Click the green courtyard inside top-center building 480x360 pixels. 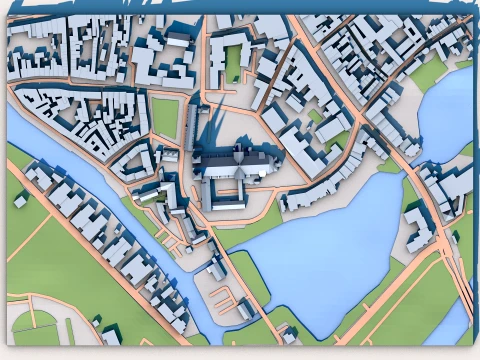pos(233,64)
